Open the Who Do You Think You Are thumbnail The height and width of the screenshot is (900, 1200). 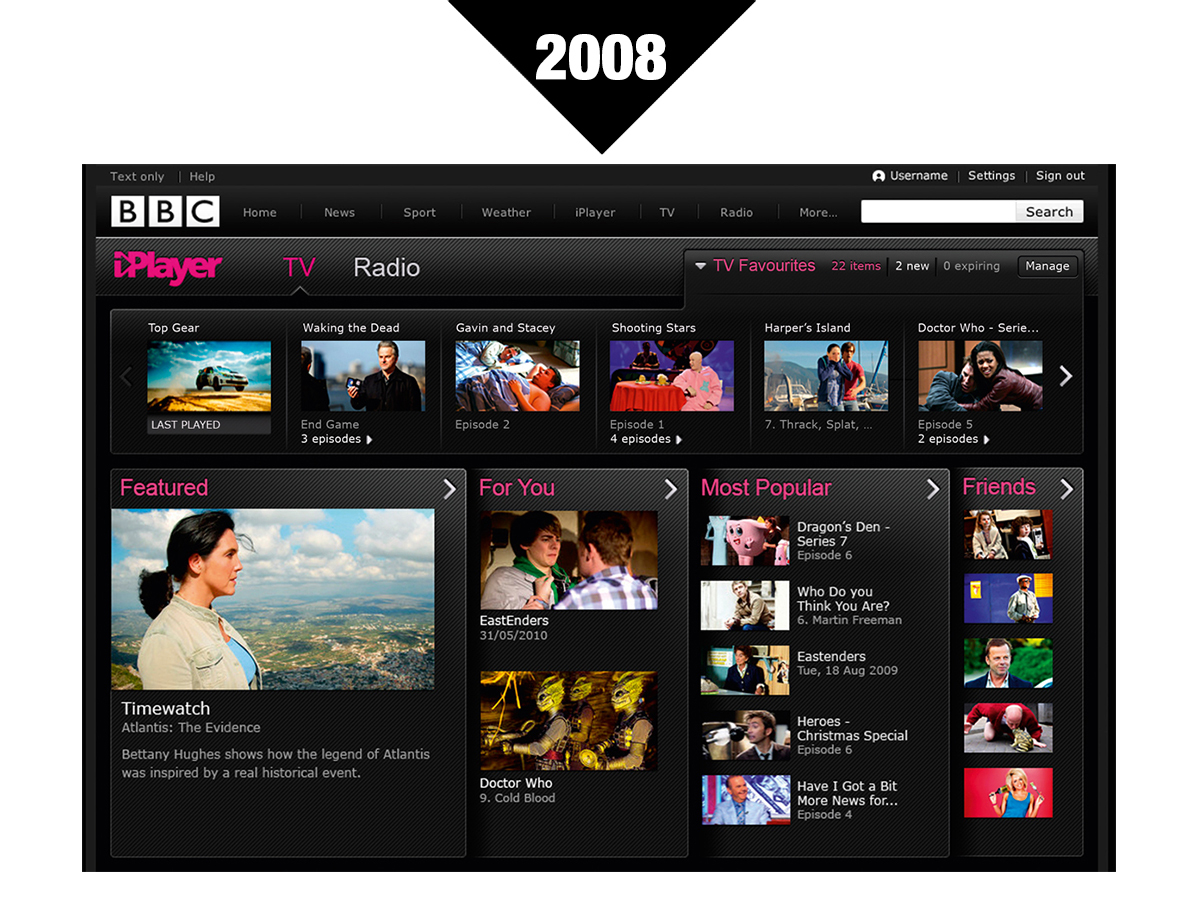click(745, 606)
